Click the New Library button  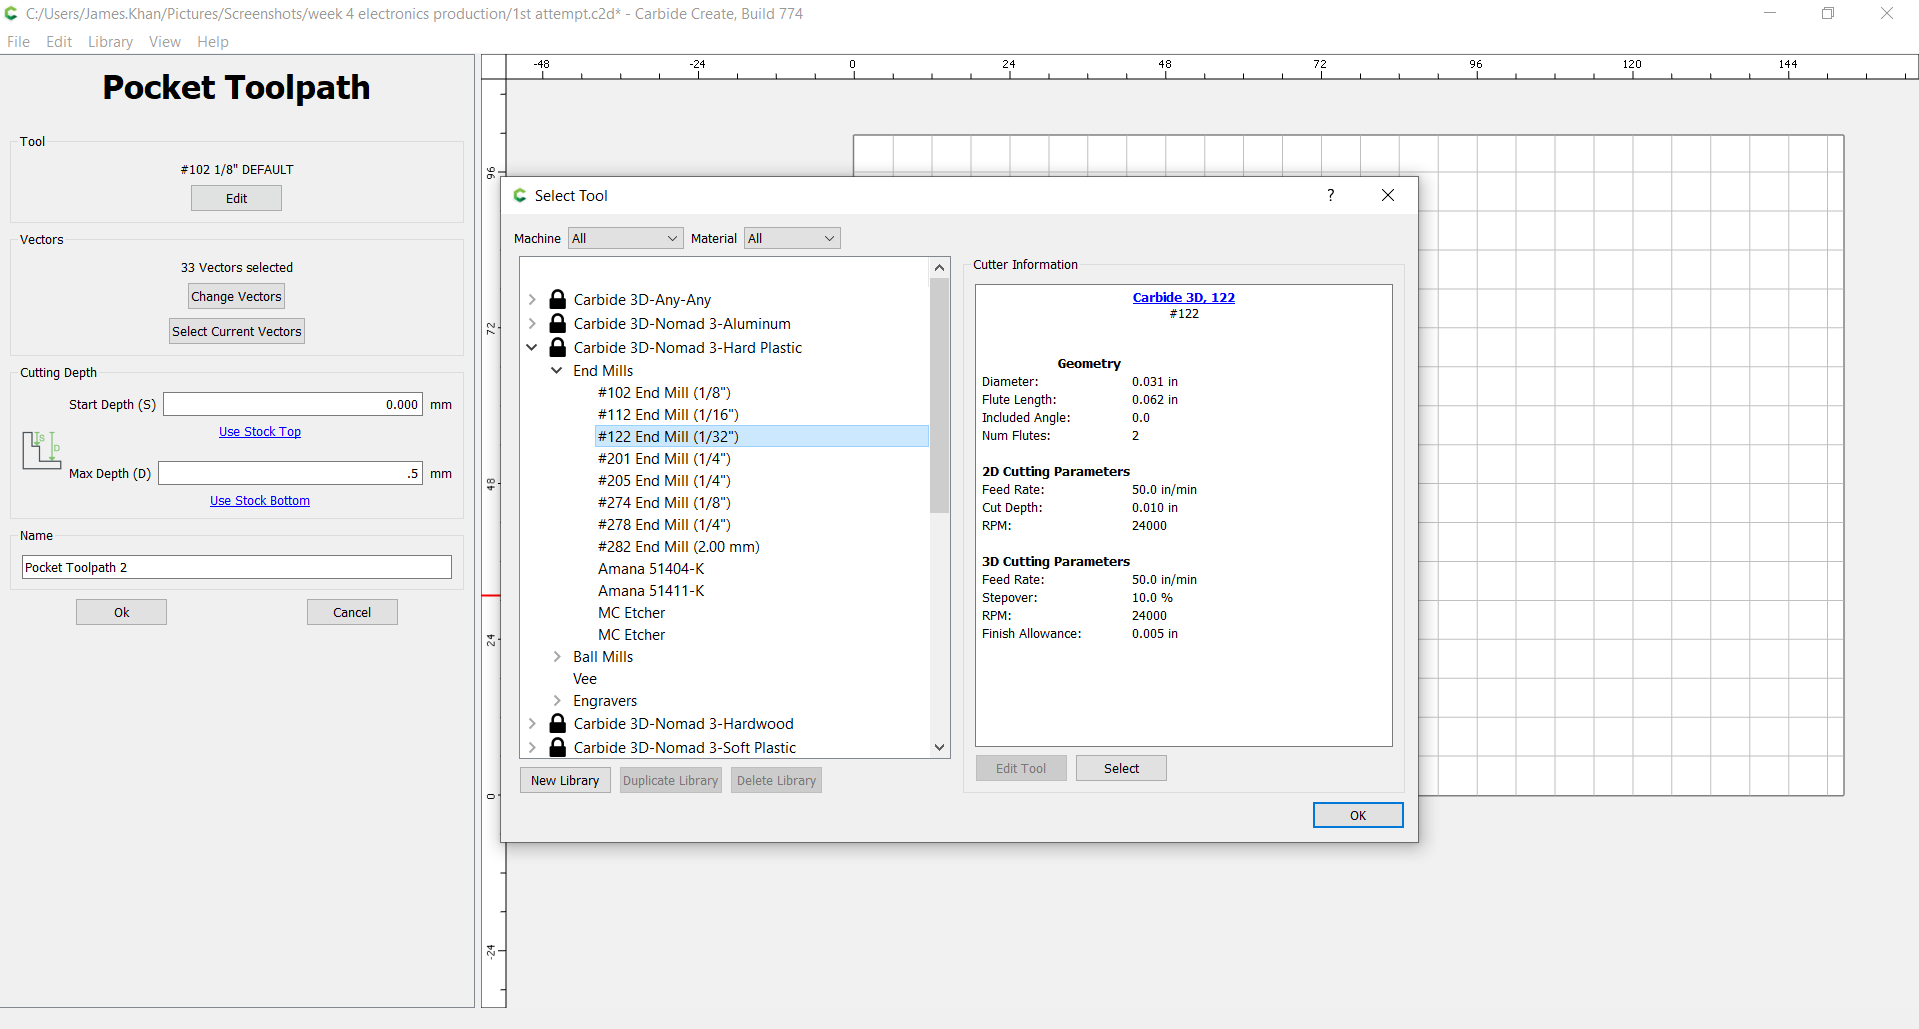(565, 780)
